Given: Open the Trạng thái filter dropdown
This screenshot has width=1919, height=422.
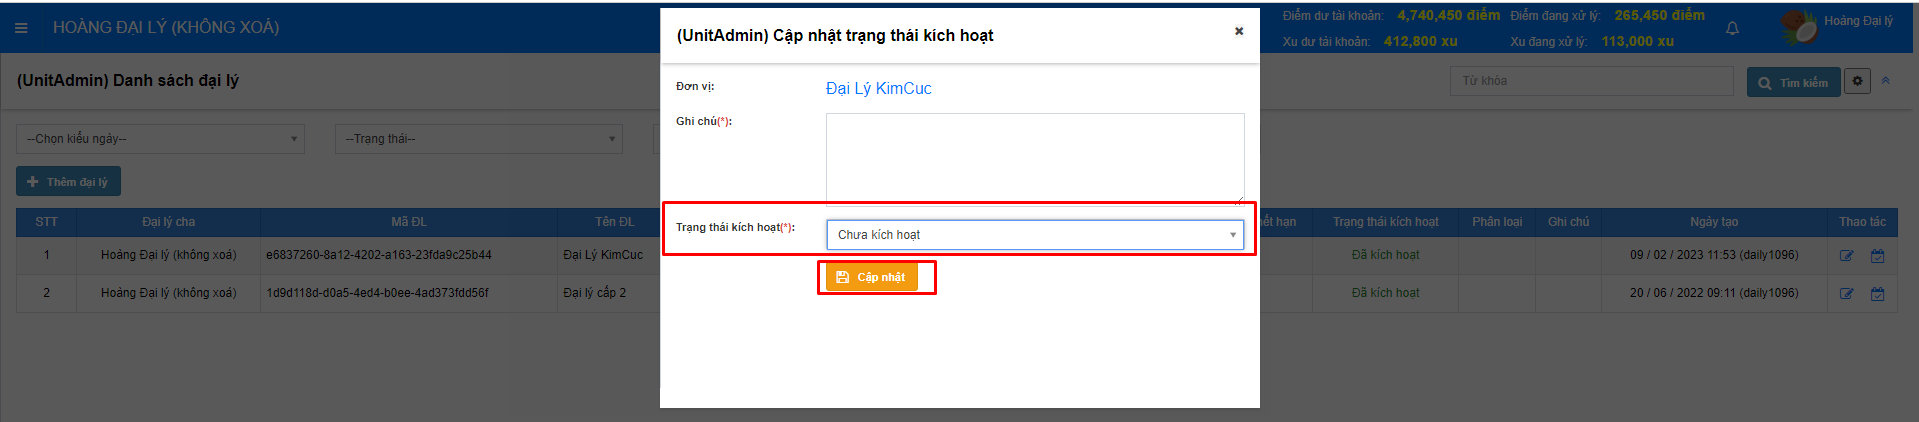Looking at the screenshot, I should tap(478, 139).
